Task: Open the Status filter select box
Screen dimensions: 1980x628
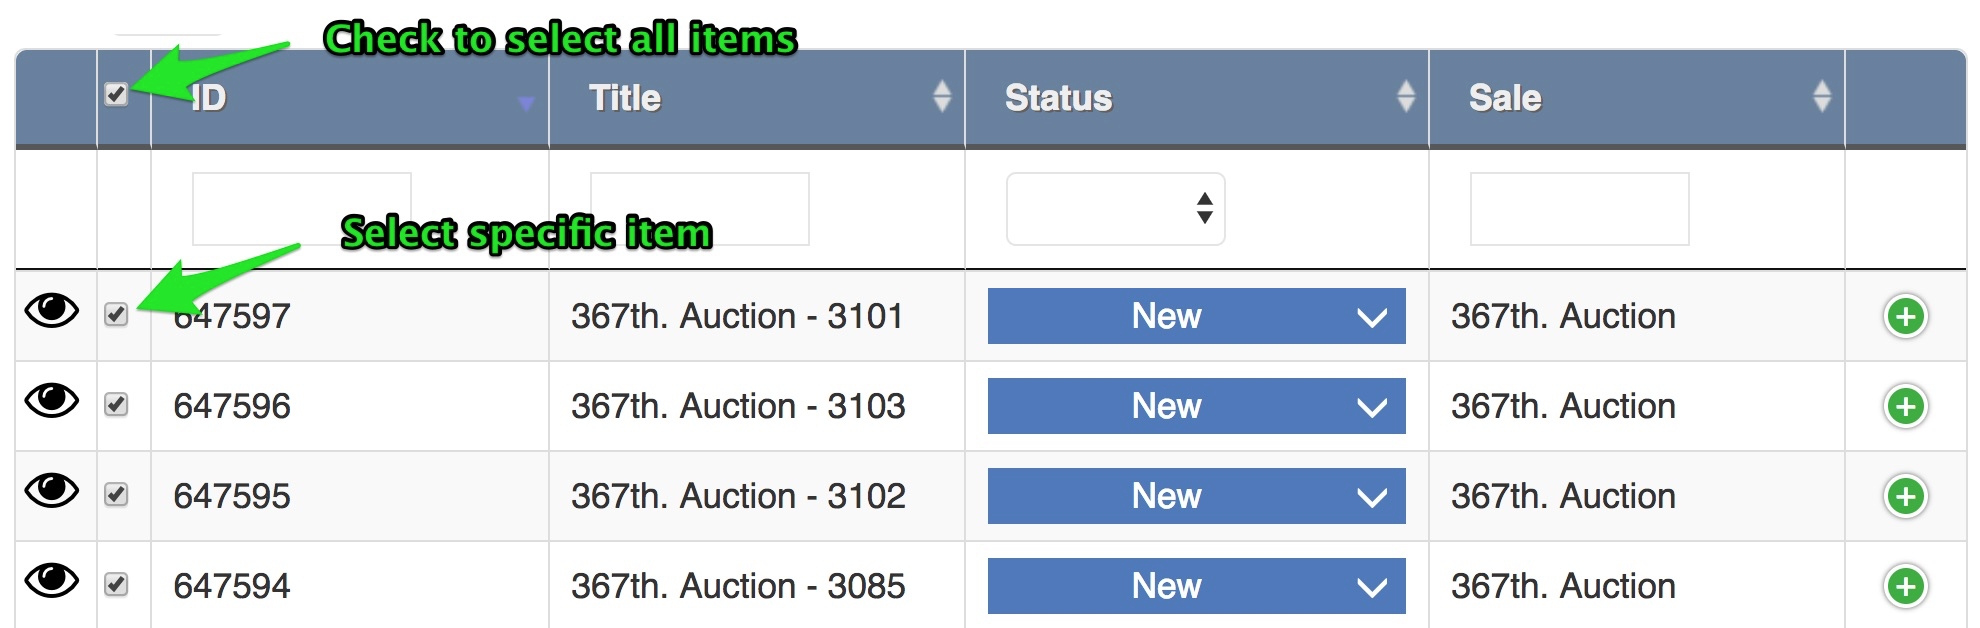Action: pos(1115,209)
